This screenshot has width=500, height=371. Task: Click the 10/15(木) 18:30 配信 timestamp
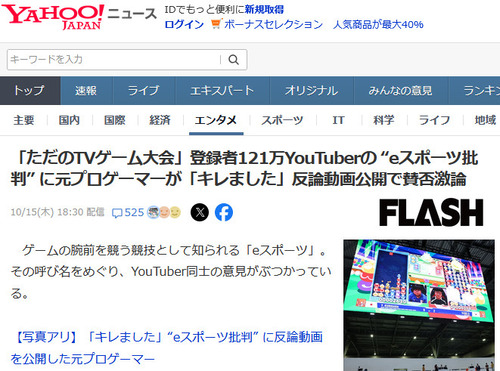tap(58, 212)
